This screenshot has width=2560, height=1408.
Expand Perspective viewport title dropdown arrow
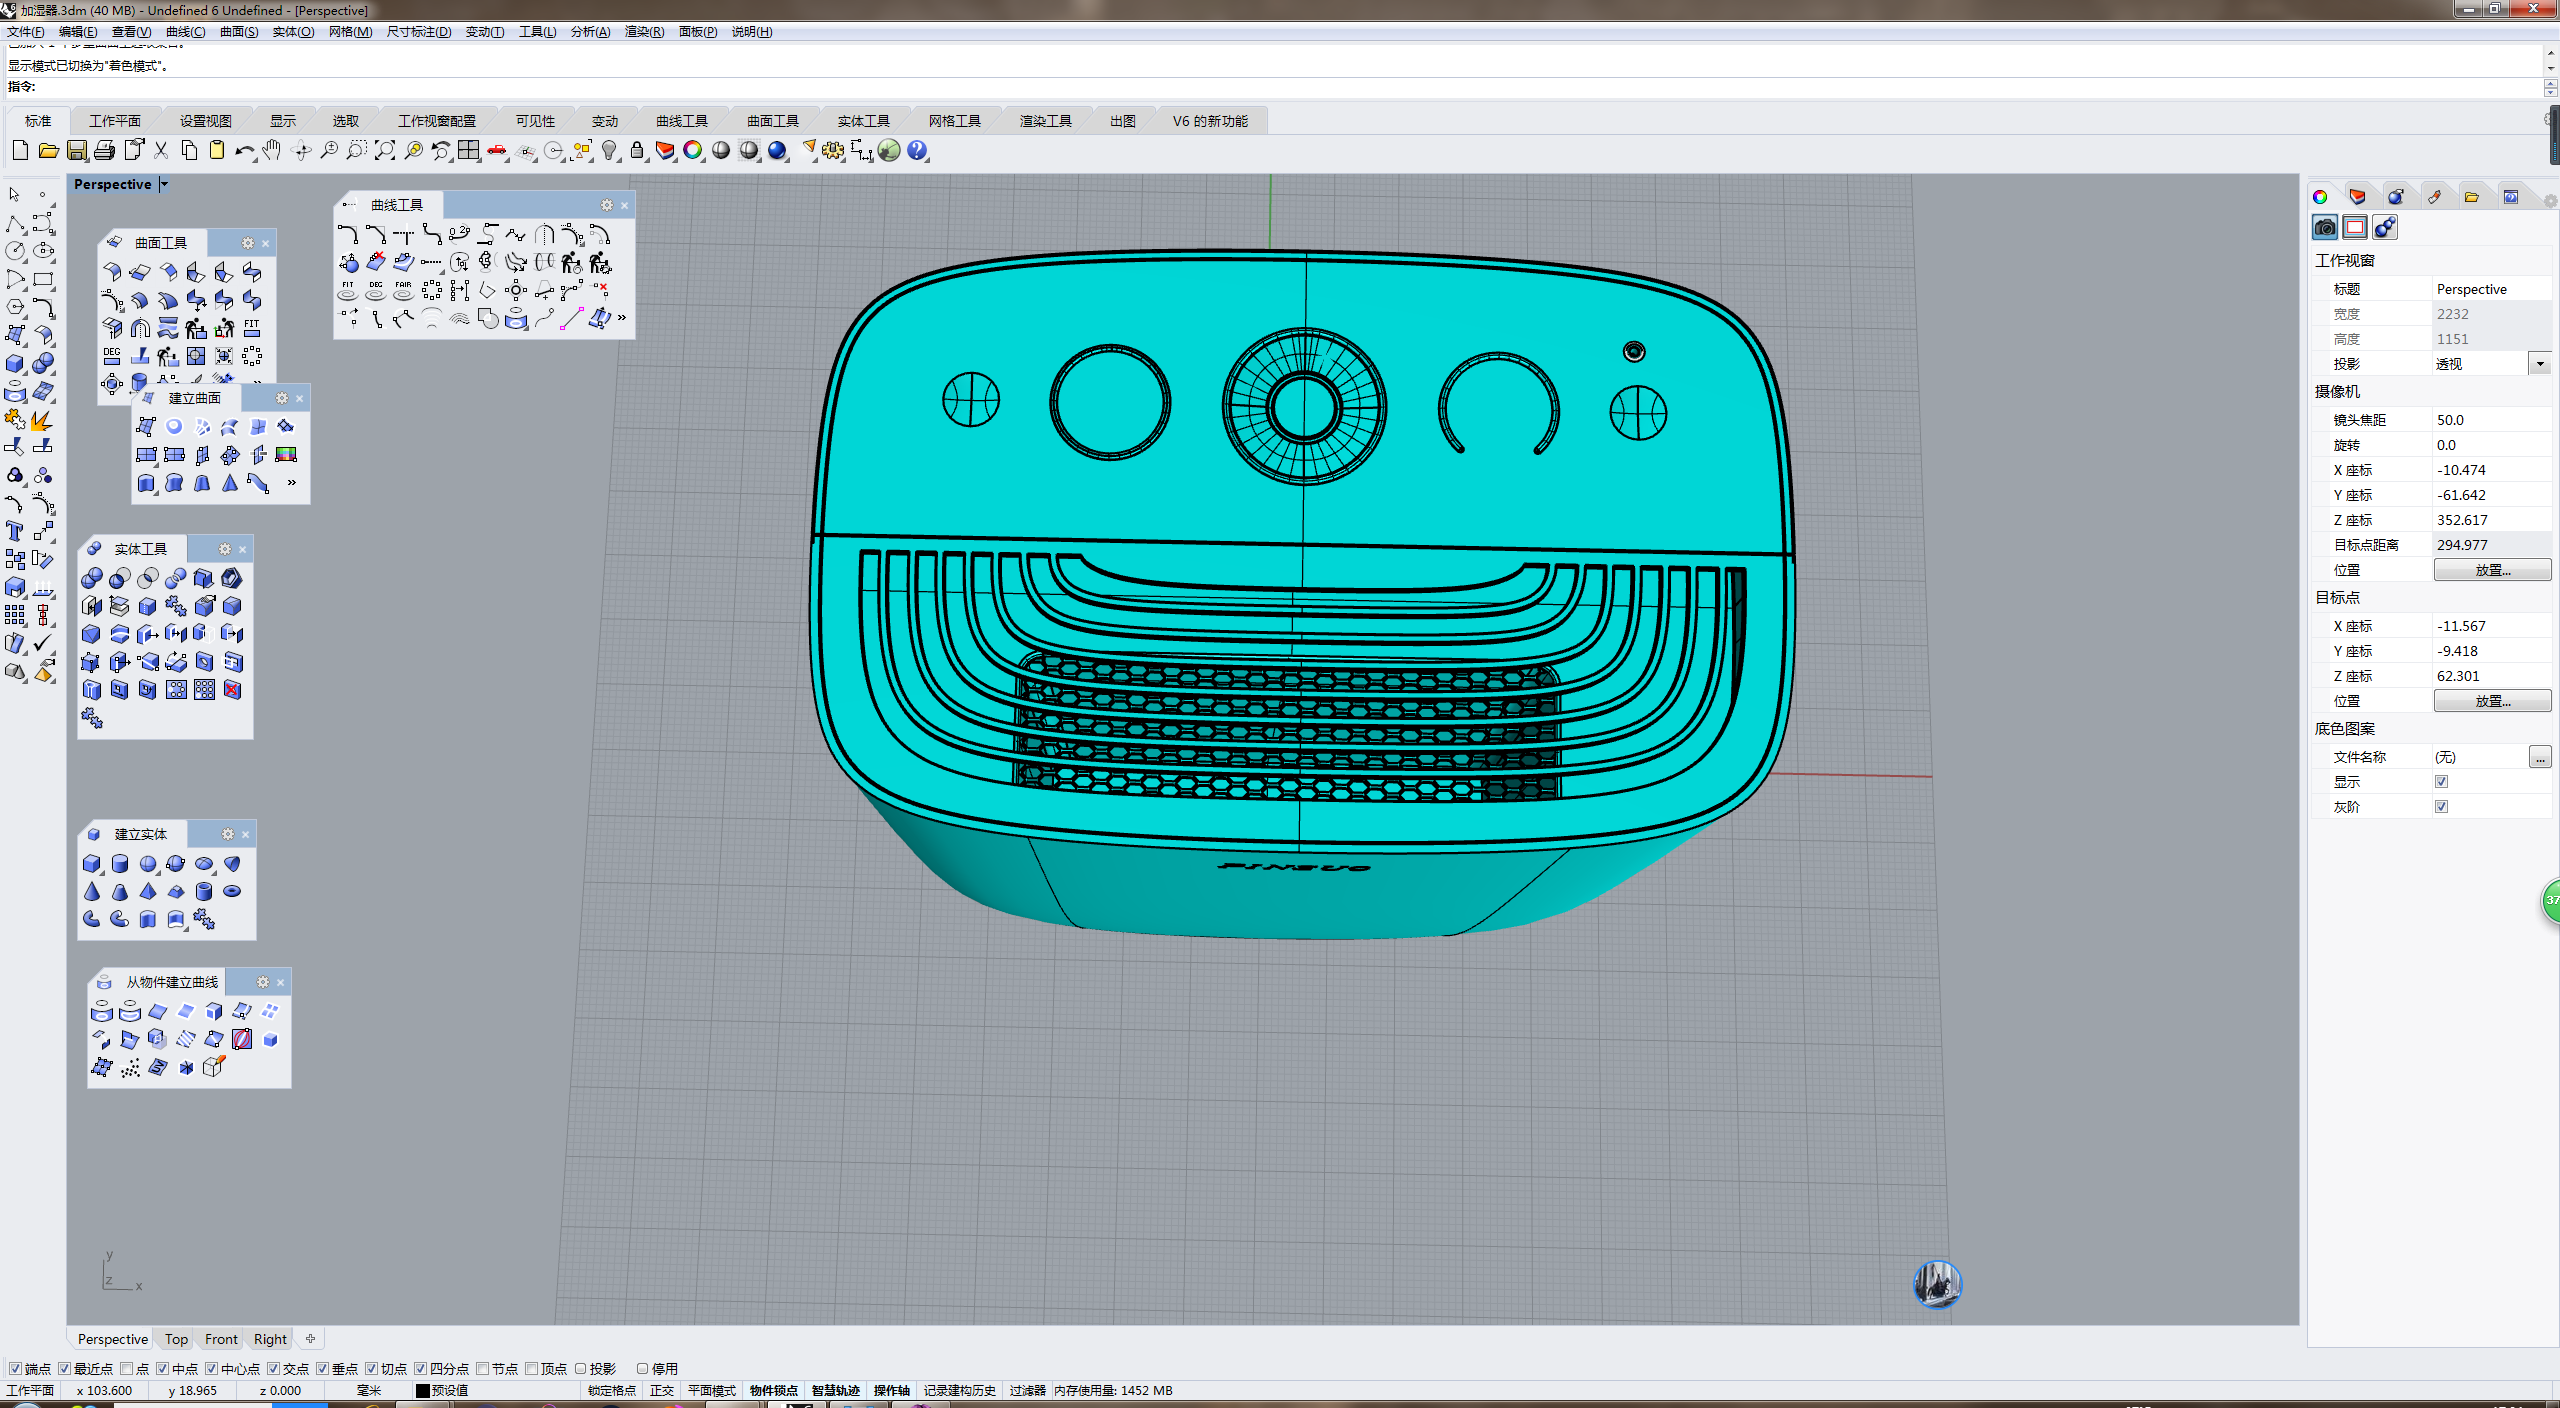click(165, 184)
